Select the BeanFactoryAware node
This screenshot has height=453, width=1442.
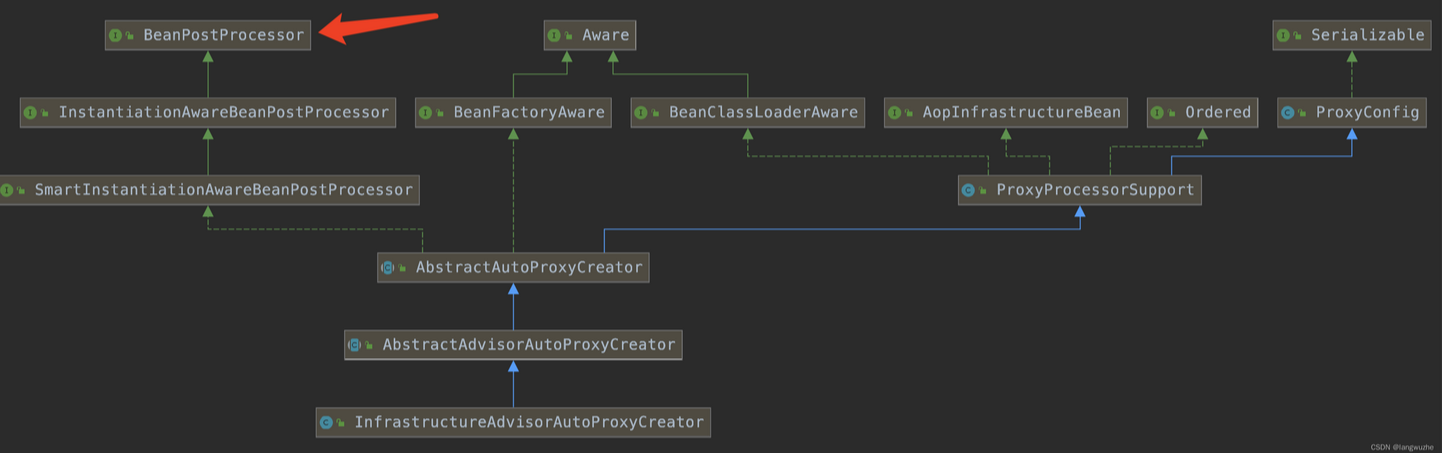coord(514,112)
